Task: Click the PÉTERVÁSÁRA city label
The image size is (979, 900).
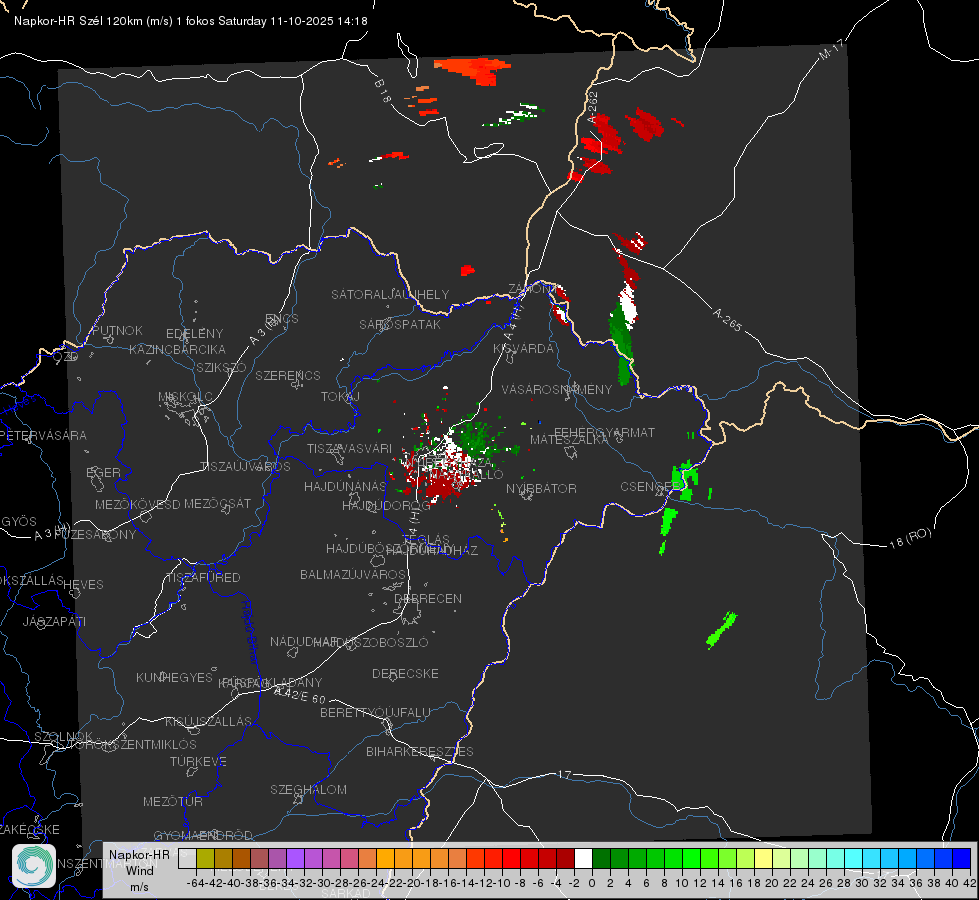Action: 43,435
